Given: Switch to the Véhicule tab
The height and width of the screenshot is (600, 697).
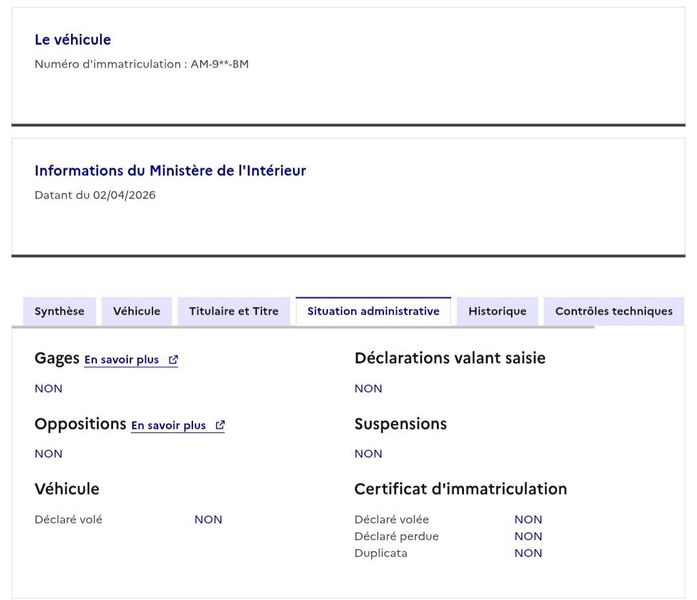Looking at the screenshot, I should coord(136,311).
